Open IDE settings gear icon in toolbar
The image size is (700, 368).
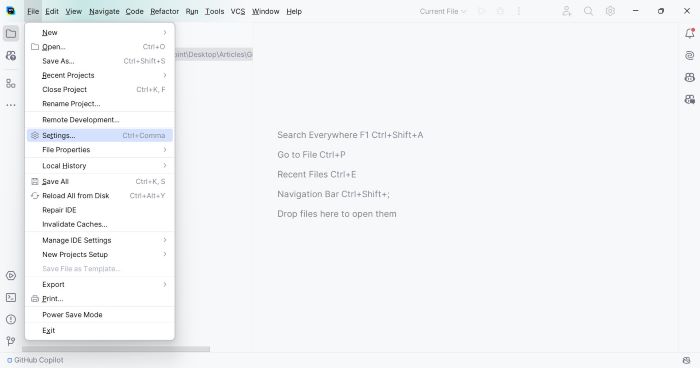click(610, 11)
